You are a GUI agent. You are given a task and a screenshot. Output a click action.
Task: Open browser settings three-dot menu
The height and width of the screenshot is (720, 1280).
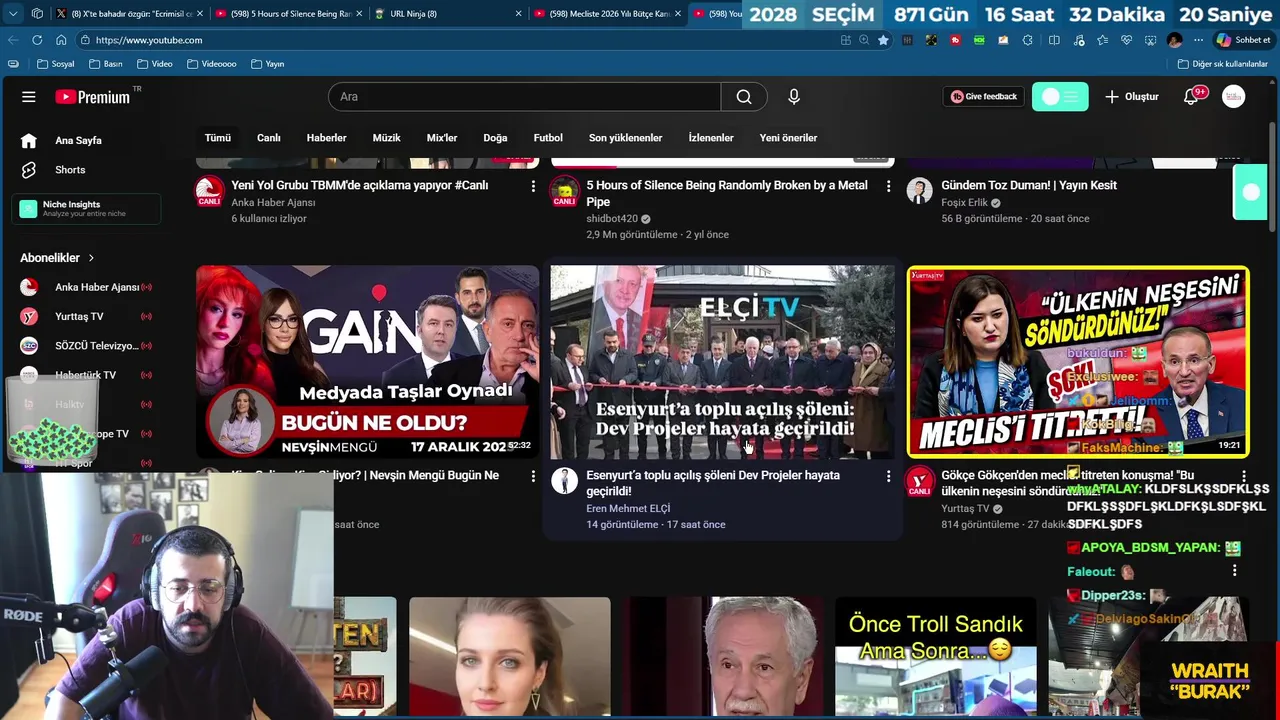[1198, 40]
